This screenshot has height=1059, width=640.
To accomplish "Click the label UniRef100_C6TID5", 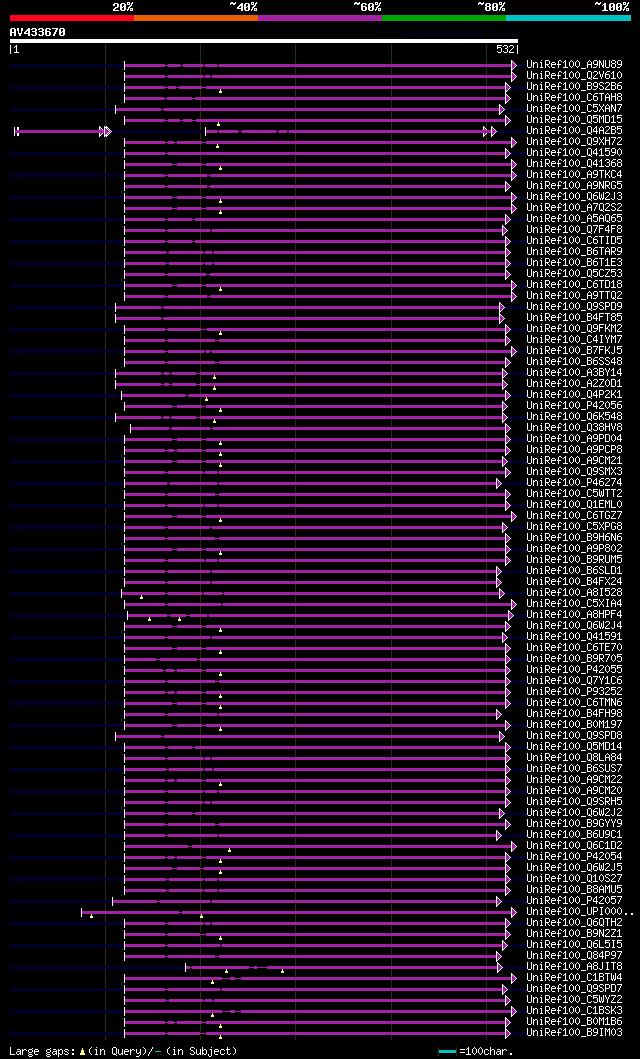I will pos(575,240).
